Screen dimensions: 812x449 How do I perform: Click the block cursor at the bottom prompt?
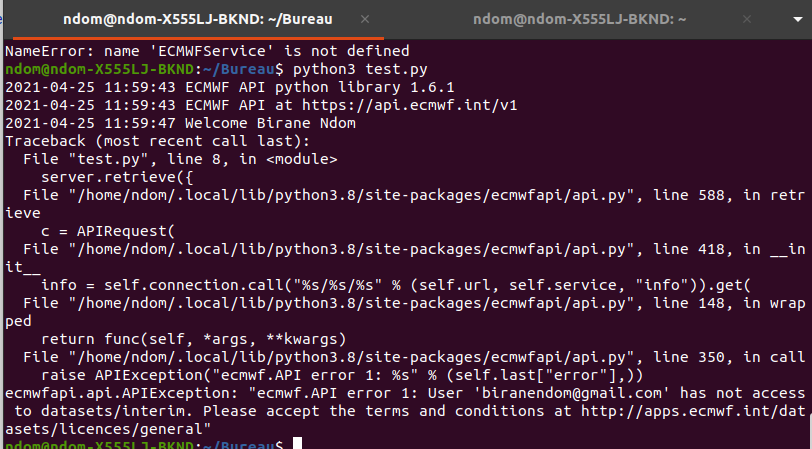point(297,443)
